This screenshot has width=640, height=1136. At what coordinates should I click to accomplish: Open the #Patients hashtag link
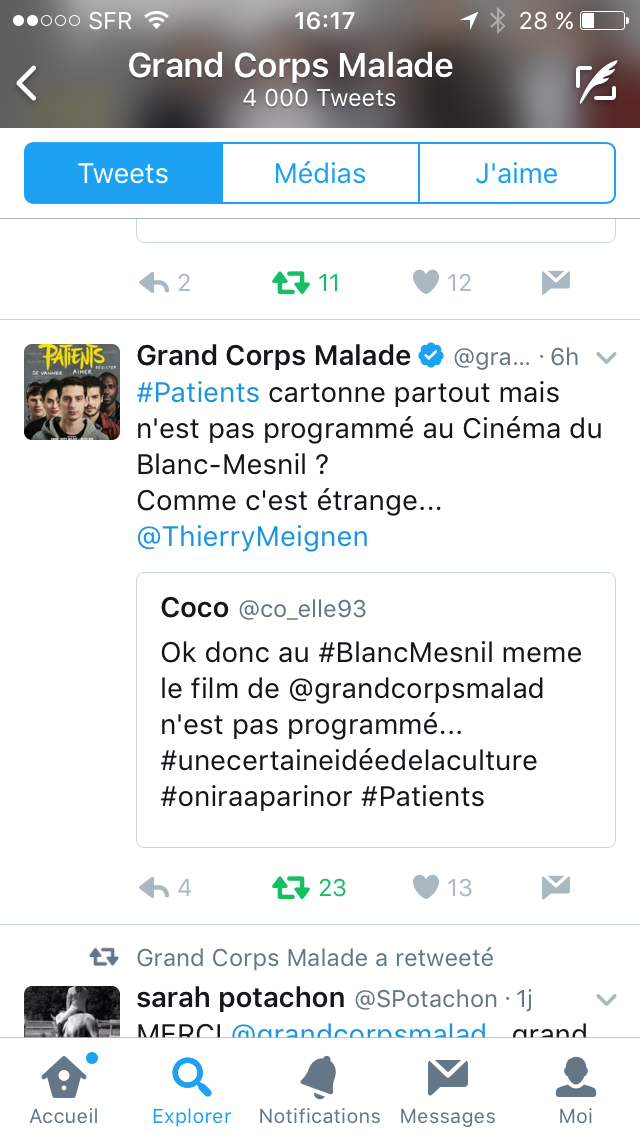pos(198,393)
